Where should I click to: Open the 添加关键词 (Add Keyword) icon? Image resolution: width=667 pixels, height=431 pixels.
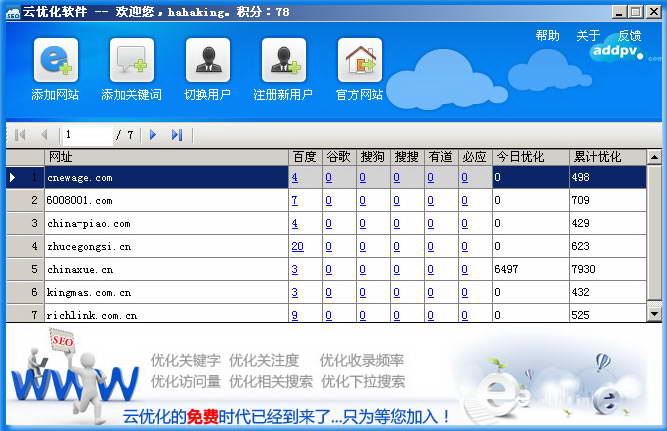click(x=131, y=61)
